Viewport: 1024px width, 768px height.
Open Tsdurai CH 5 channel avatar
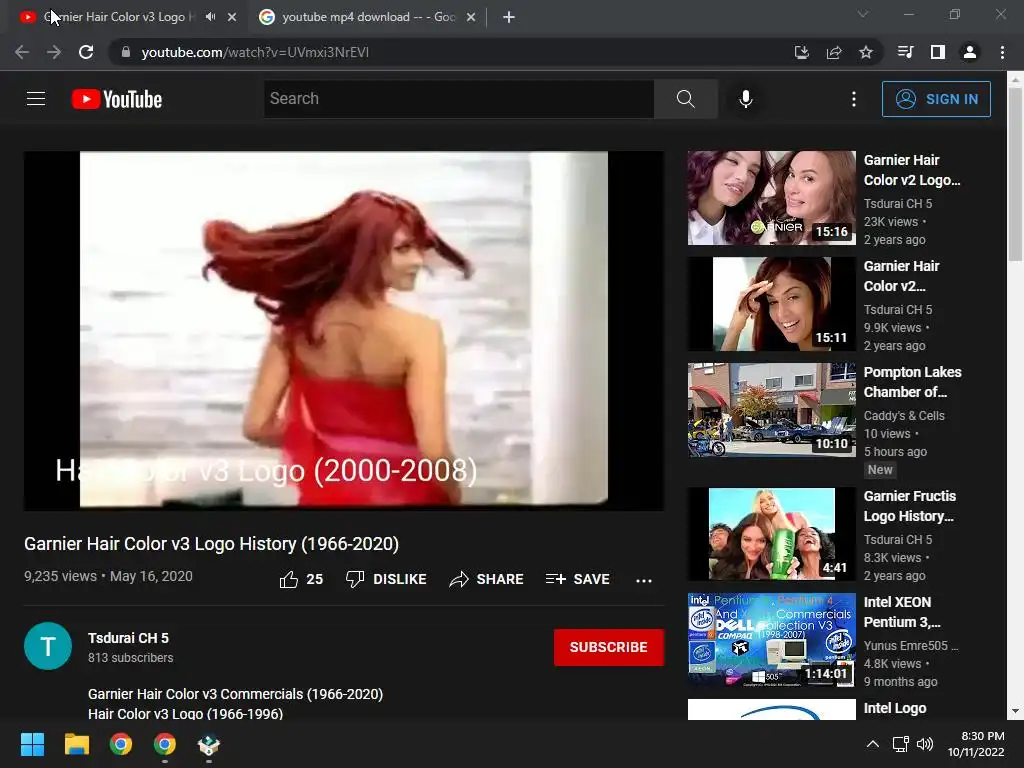(48, 646)
